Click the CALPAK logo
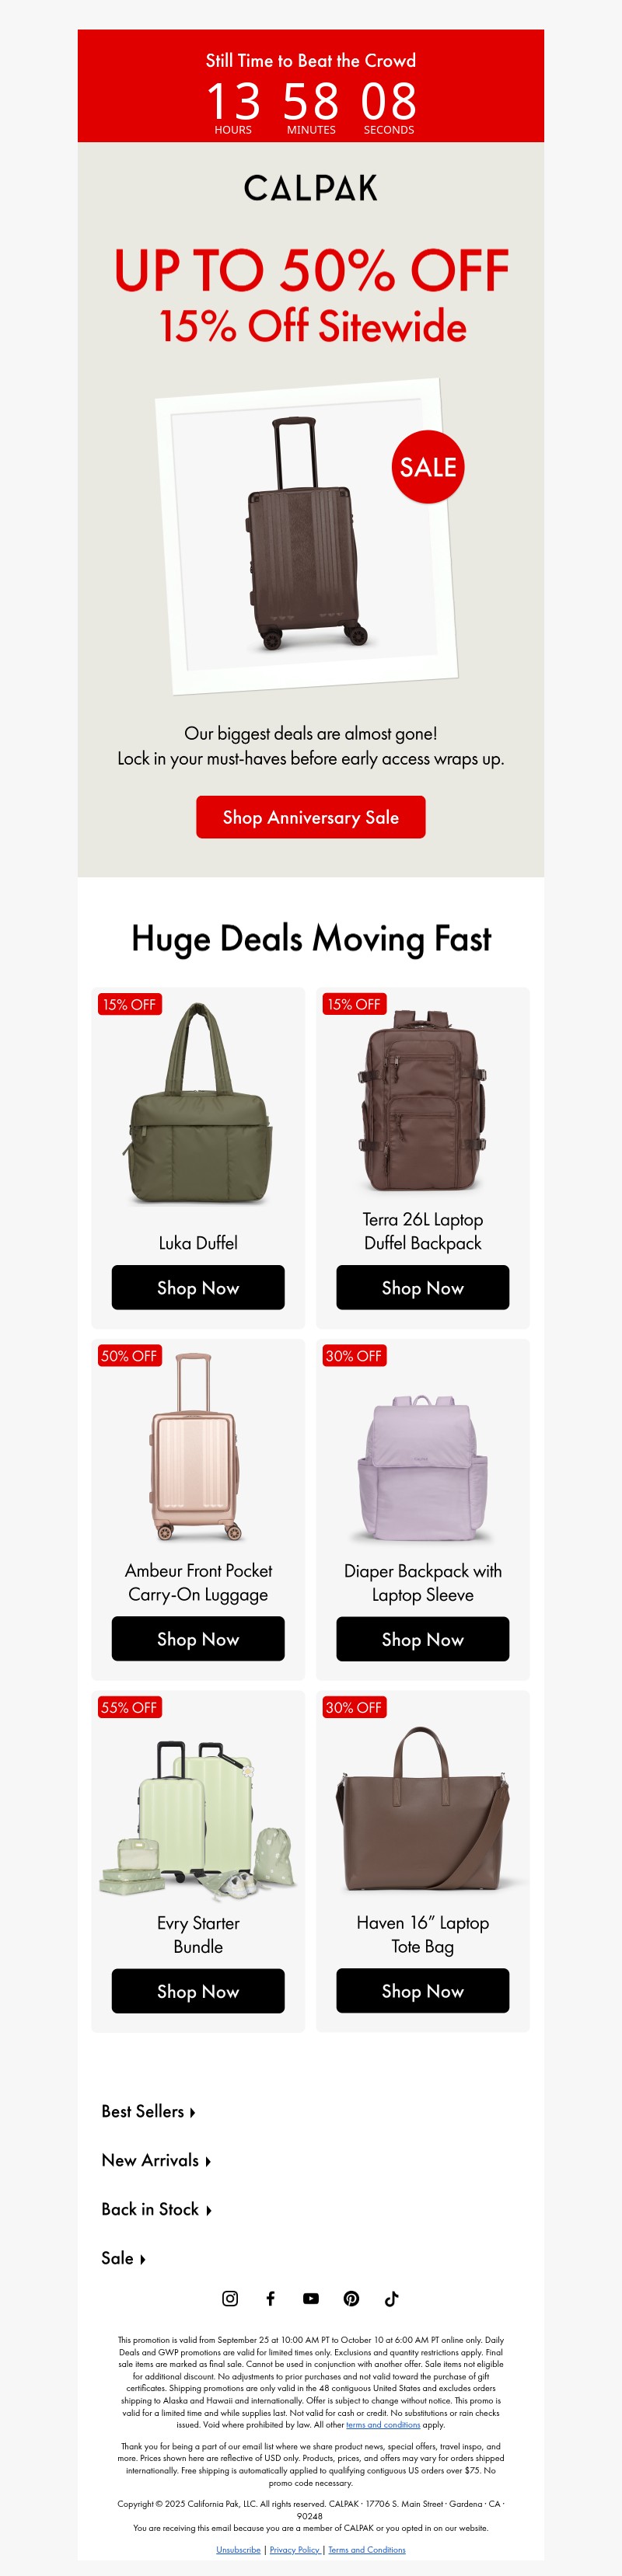 click(x=311, y=188)
